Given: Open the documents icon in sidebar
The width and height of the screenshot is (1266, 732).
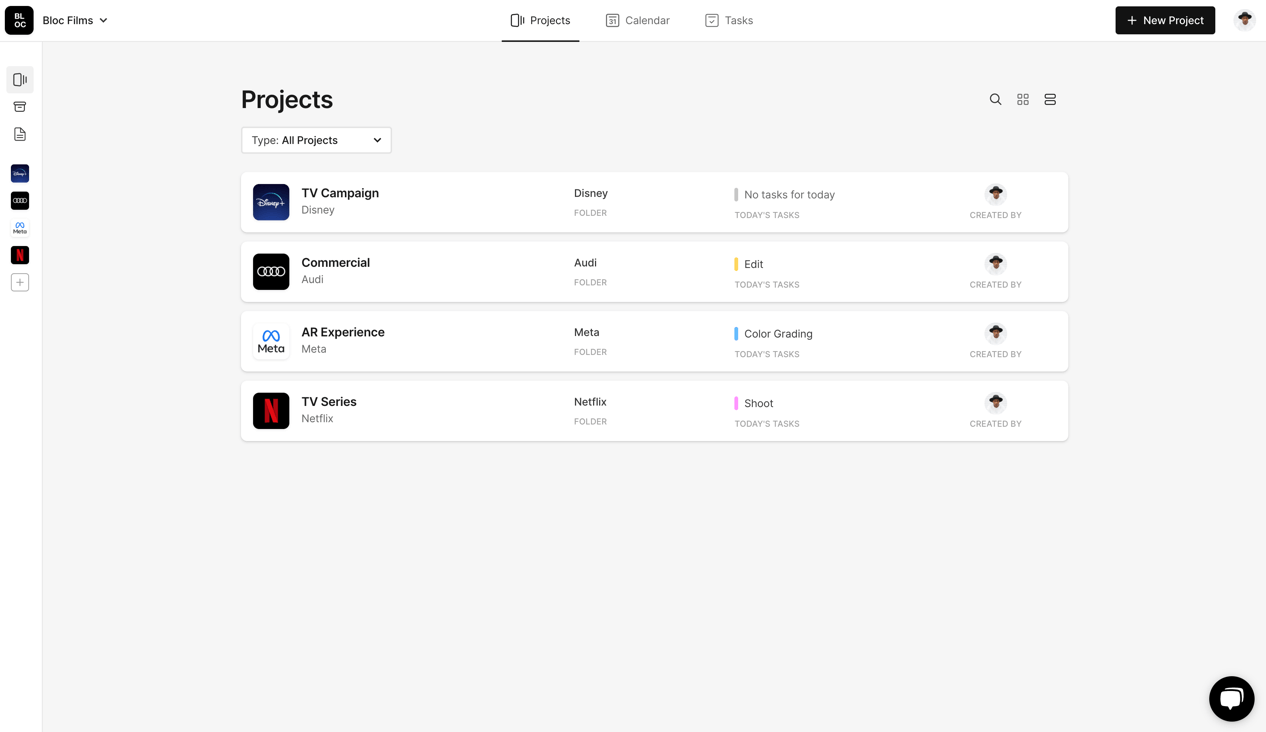Looking at the screenshot, I should 20,134.
